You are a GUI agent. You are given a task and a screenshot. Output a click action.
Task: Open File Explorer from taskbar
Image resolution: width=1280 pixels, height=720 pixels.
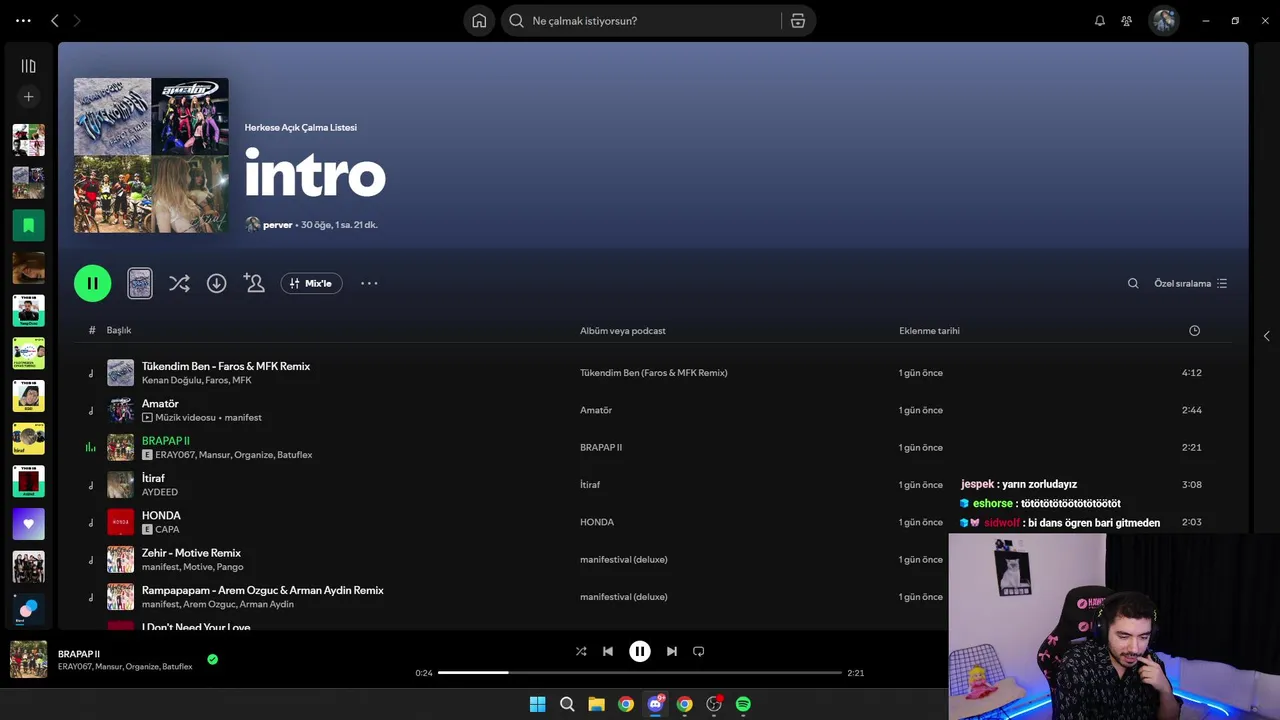tap(596, 704)
